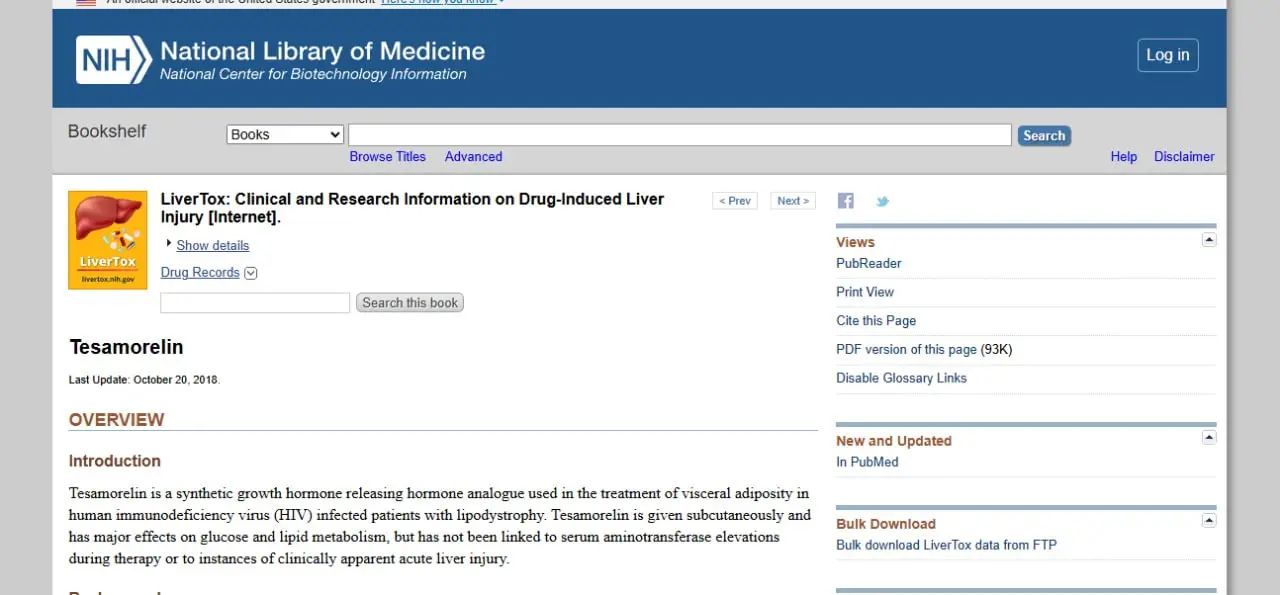Image resolution: width=1280 pixels, height=595 pixels.
Task: Open Browse Titles link
Action: [387, 157]
